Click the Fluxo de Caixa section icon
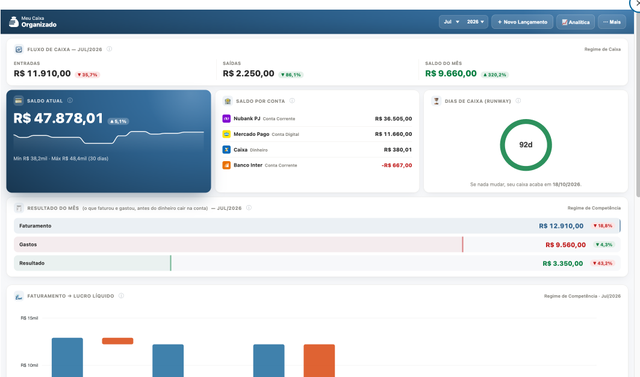Image resolution: width=640 pixels, height=377 pixels. tap(19, 49)
